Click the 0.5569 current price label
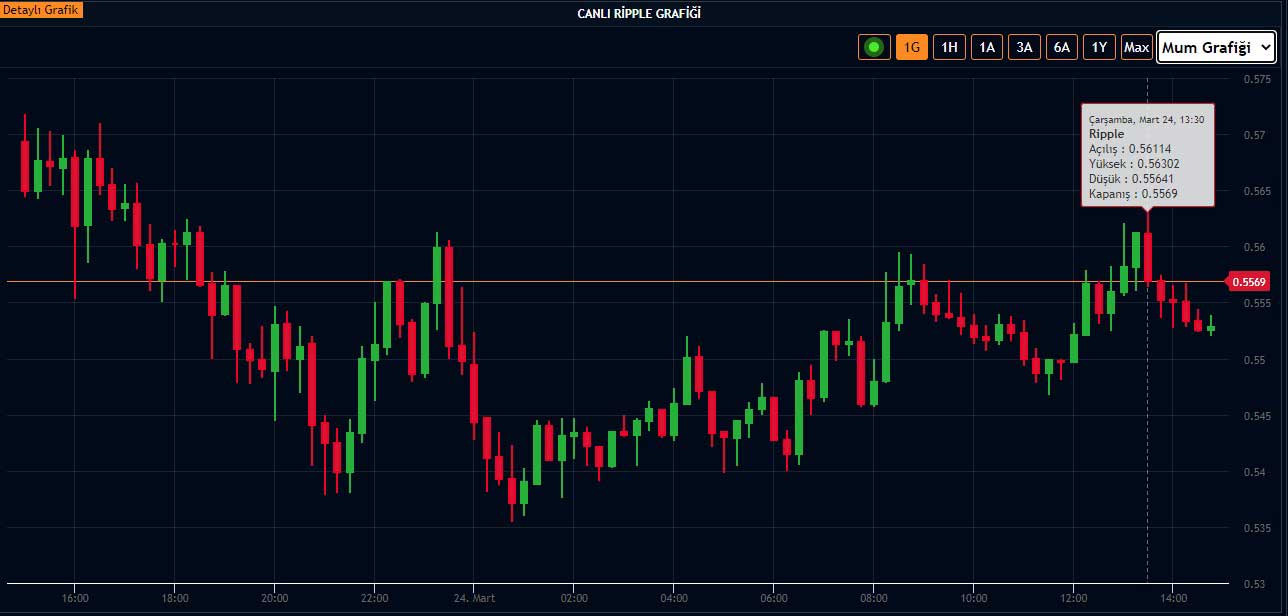The image size is (1288, 616). 1248,282
